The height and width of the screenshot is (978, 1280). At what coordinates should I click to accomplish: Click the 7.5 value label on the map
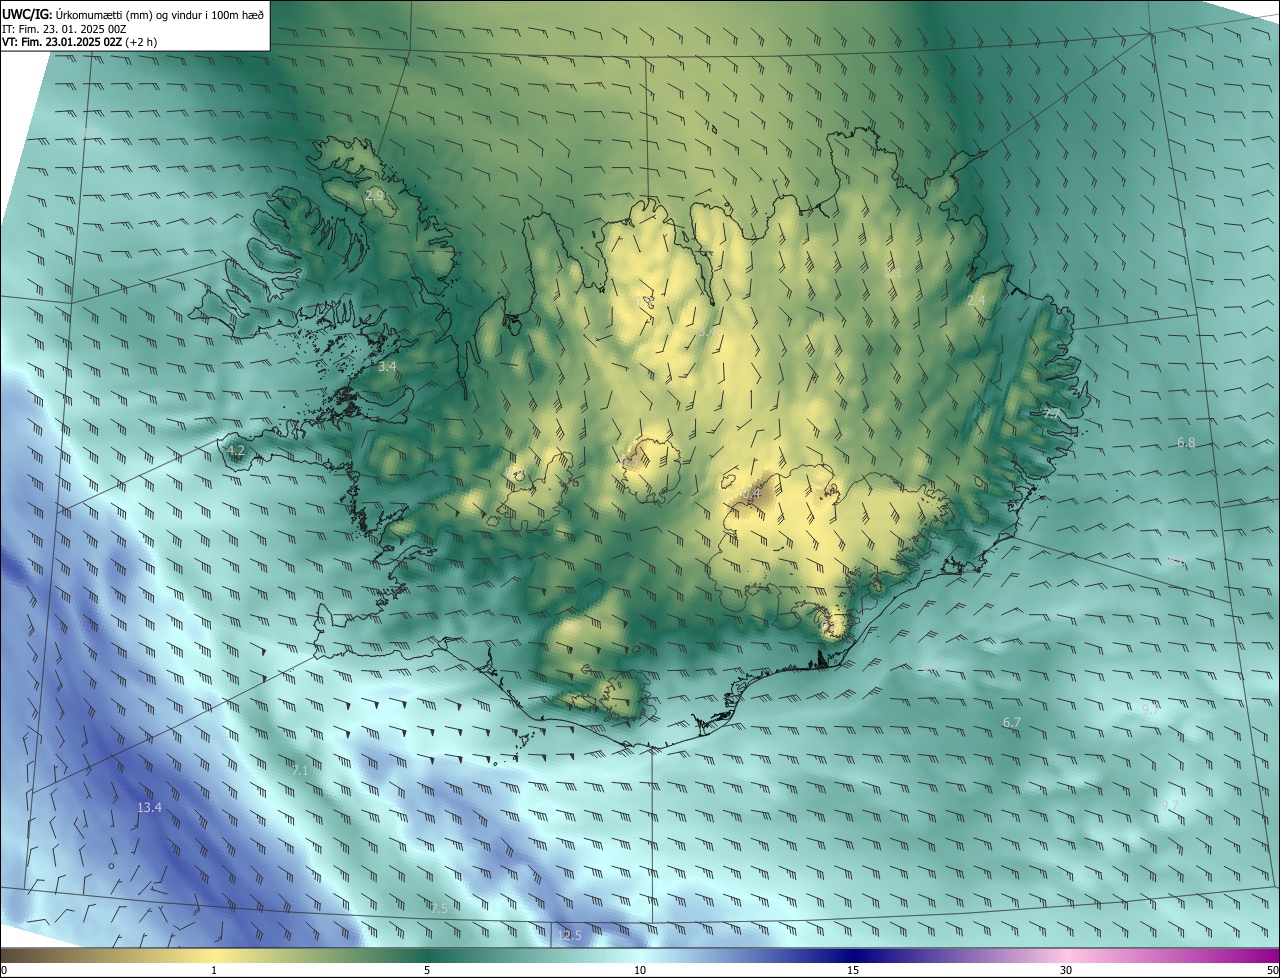tap(439, 908)
